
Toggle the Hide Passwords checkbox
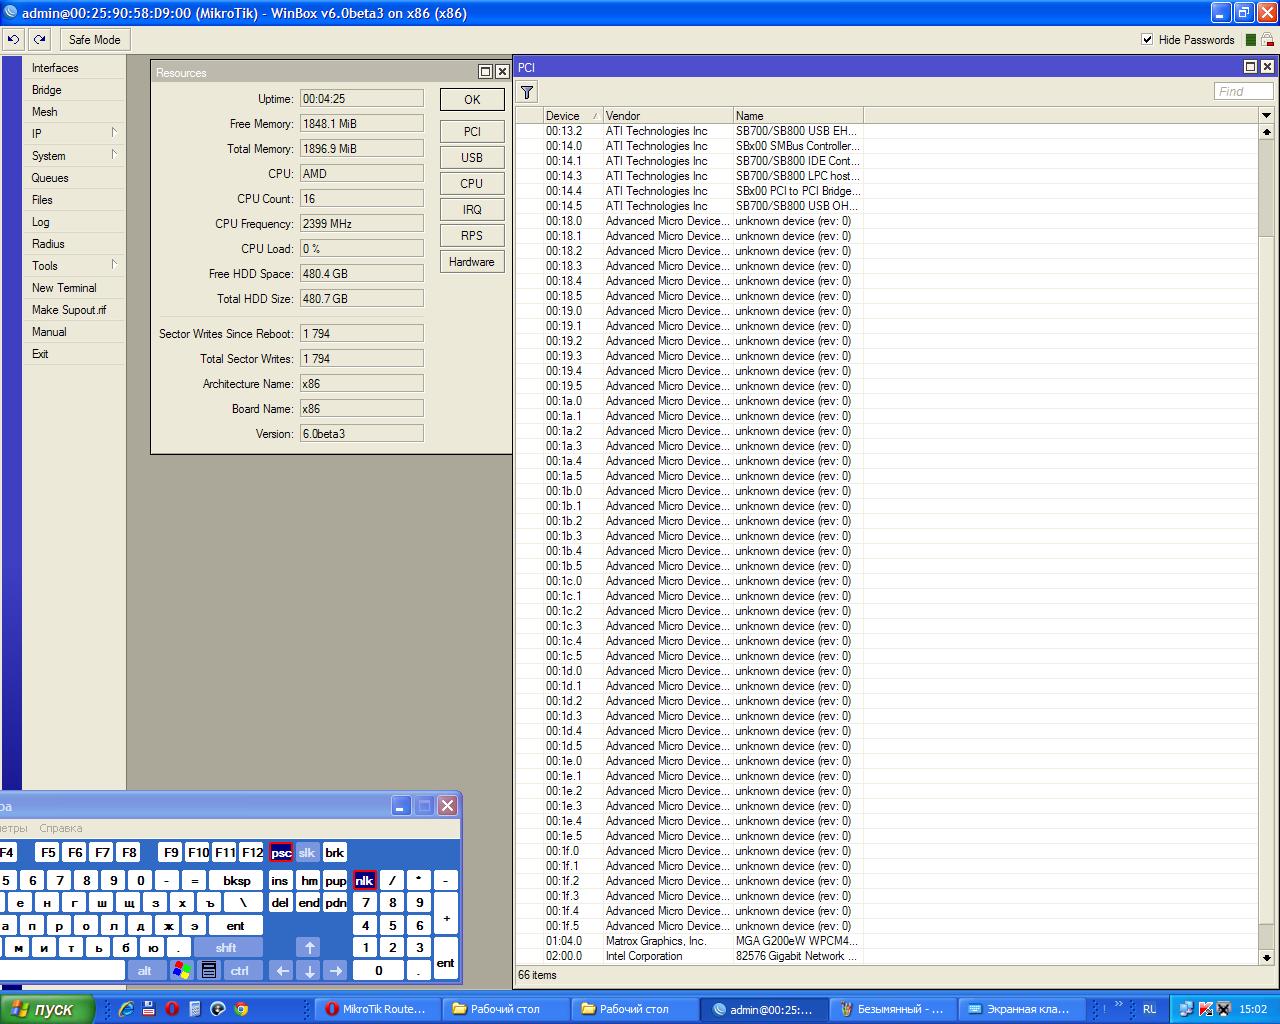1146,40
